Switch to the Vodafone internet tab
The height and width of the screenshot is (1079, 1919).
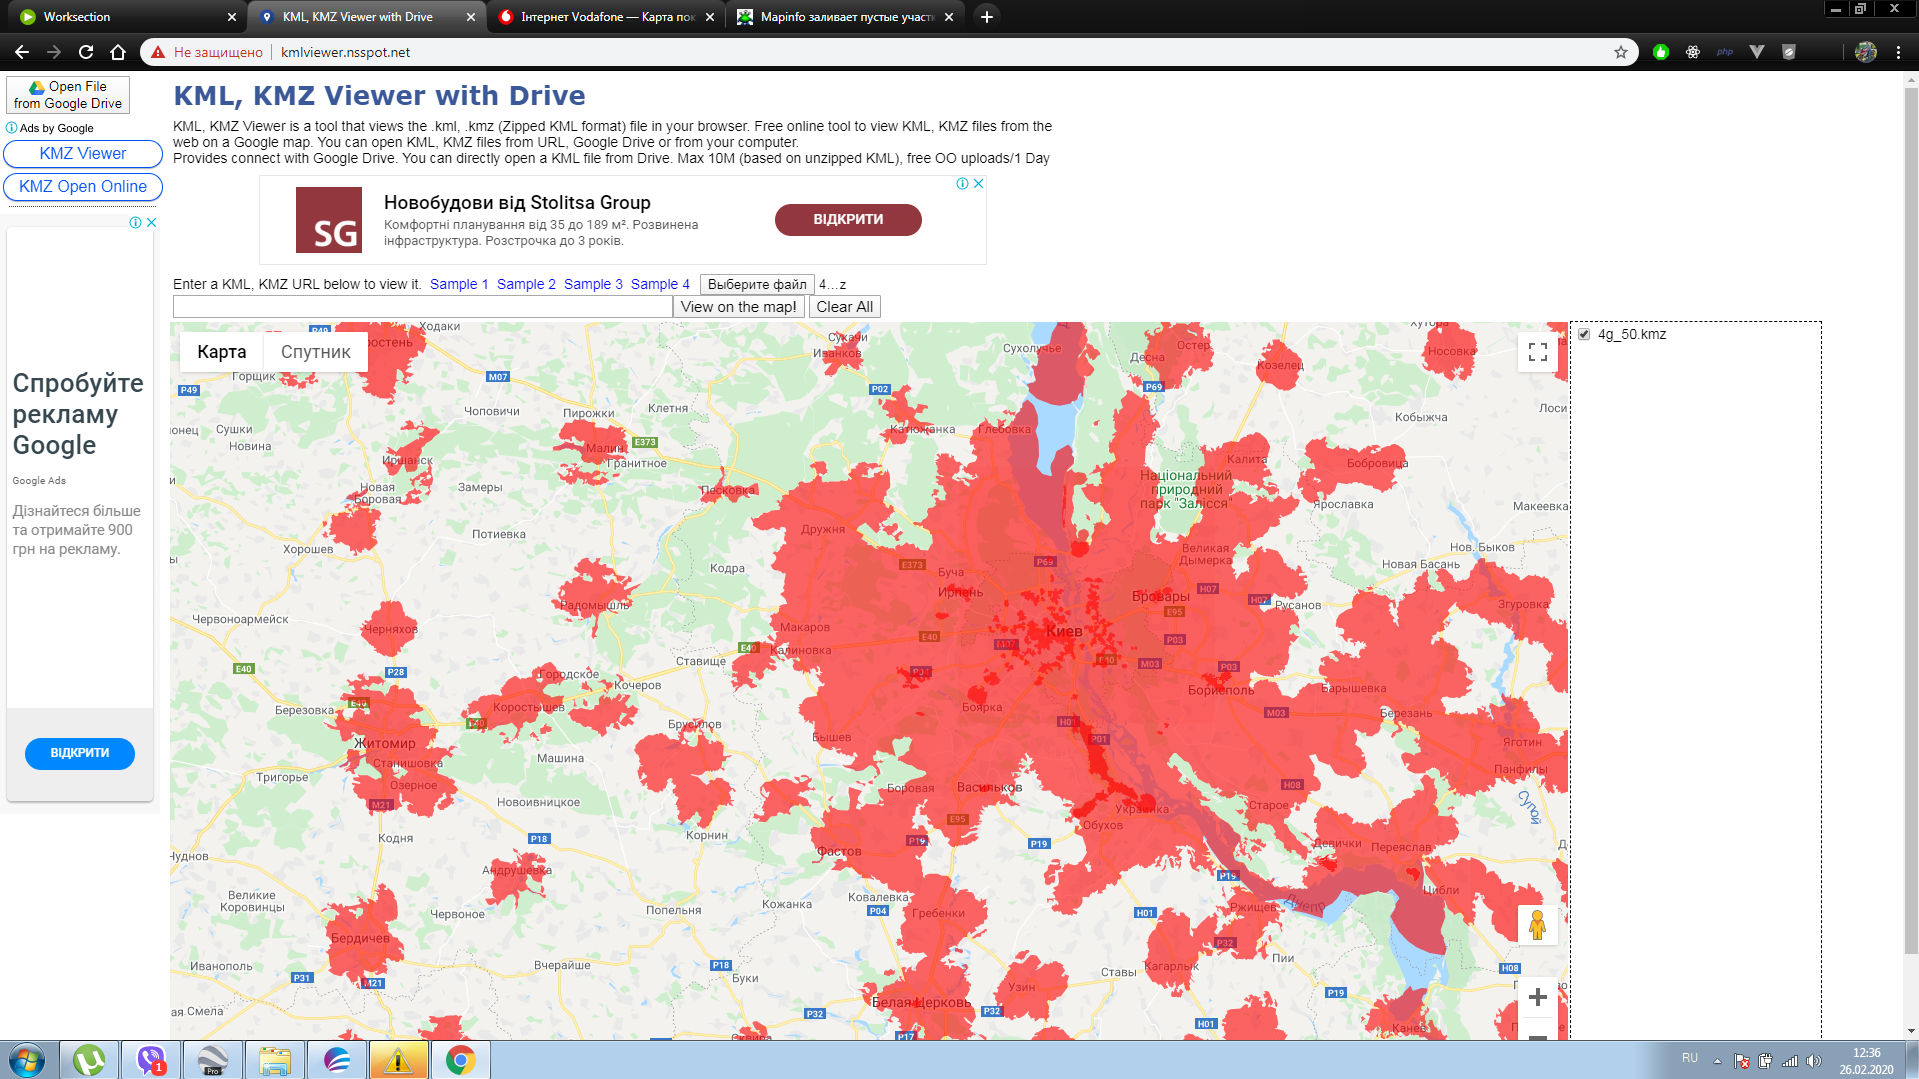coord(606,17)
